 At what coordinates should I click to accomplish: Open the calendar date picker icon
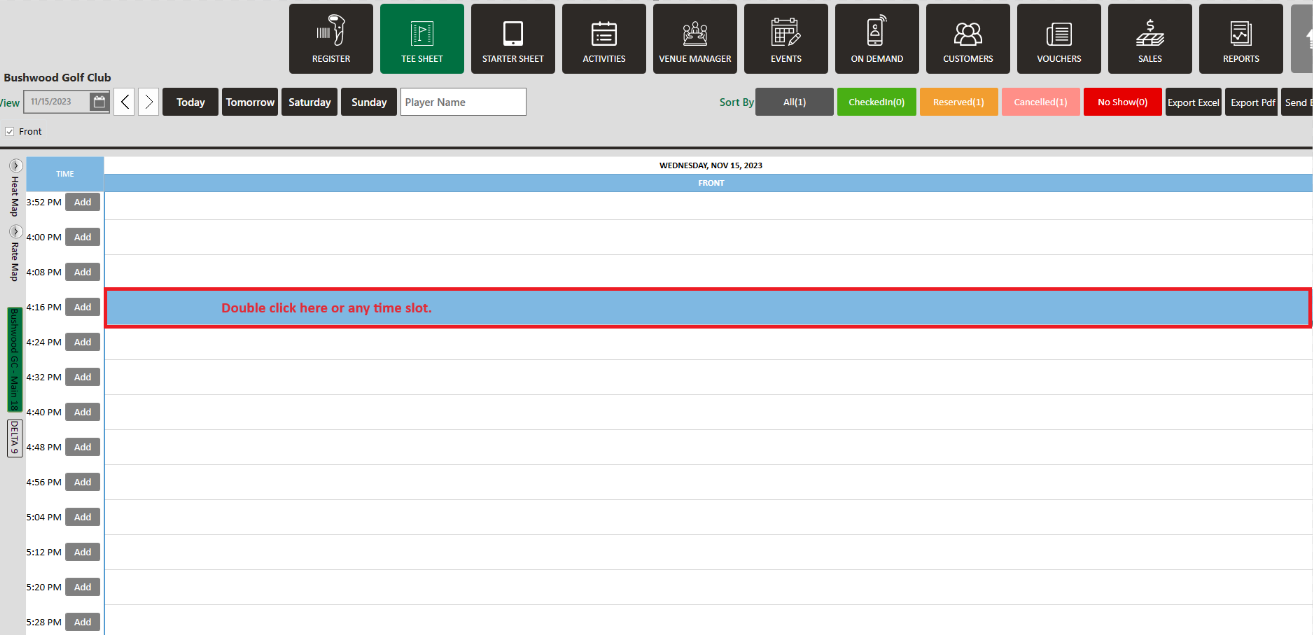point(99,102)
